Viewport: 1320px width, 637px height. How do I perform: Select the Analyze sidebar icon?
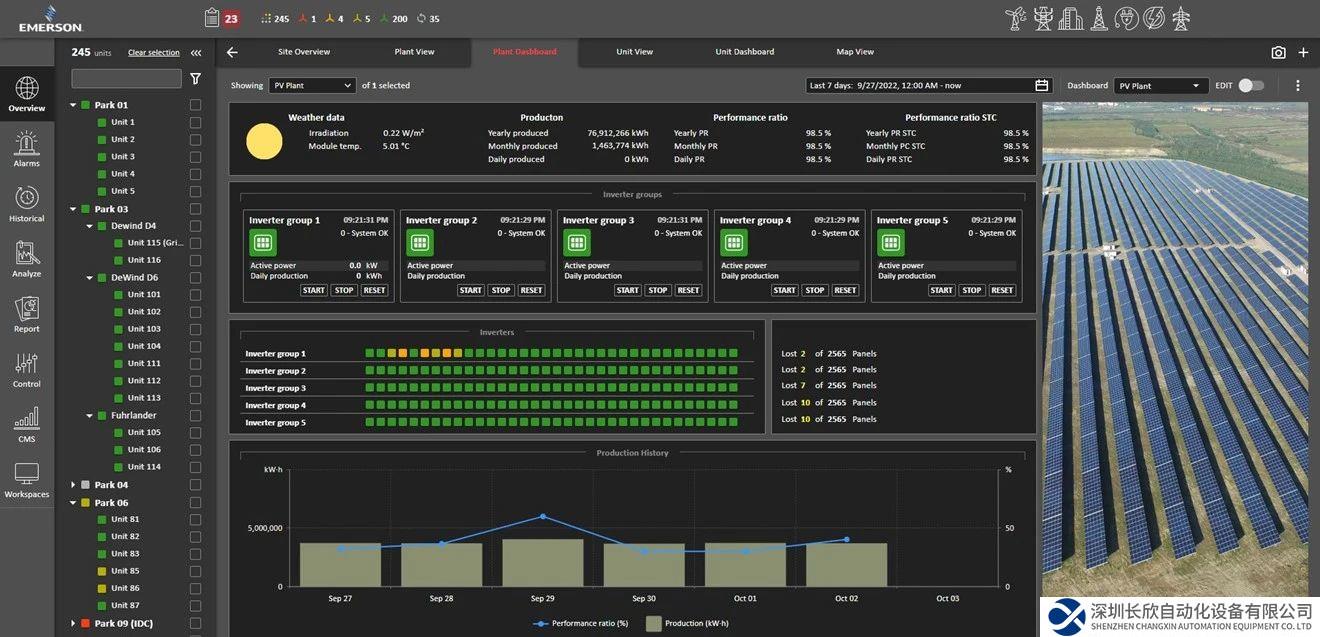pos(27,259)
